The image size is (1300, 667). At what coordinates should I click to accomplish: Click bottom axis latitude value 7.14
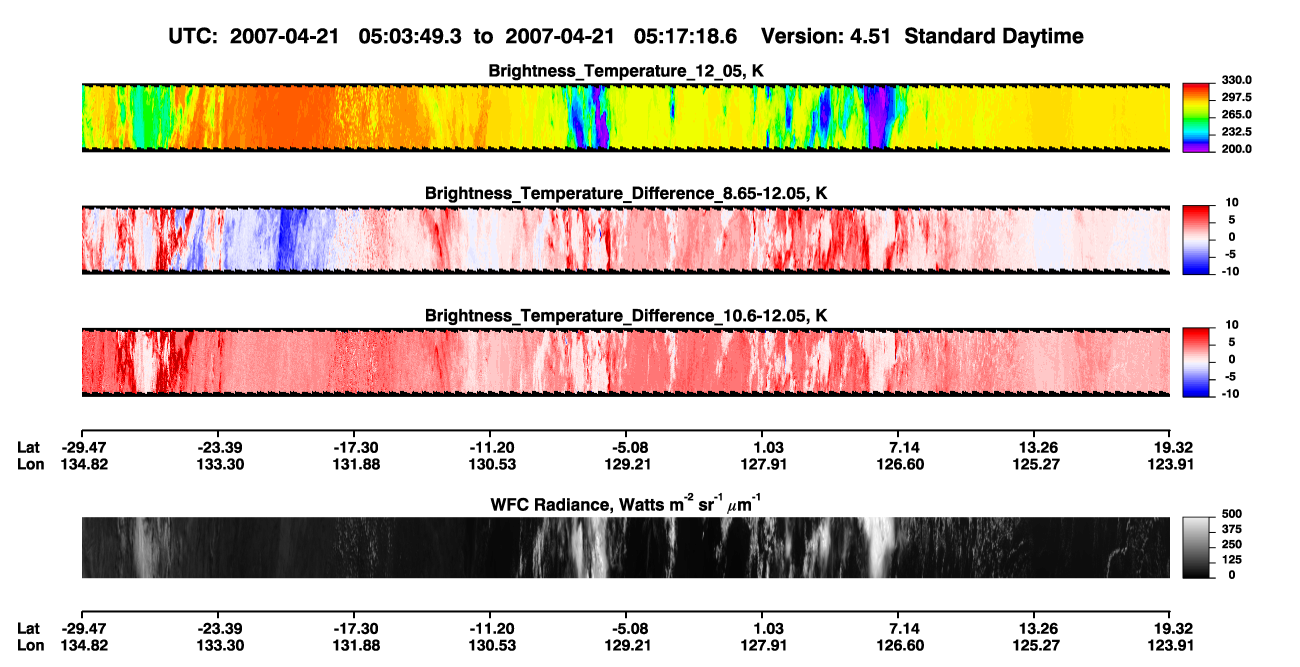pos(898,628)
